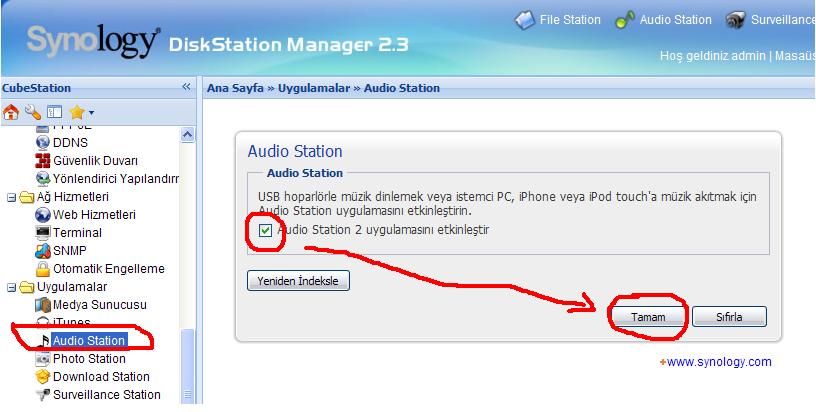Click the favorites star icon
The height and width of the screenshot is (412, 816).
[77, 112]
